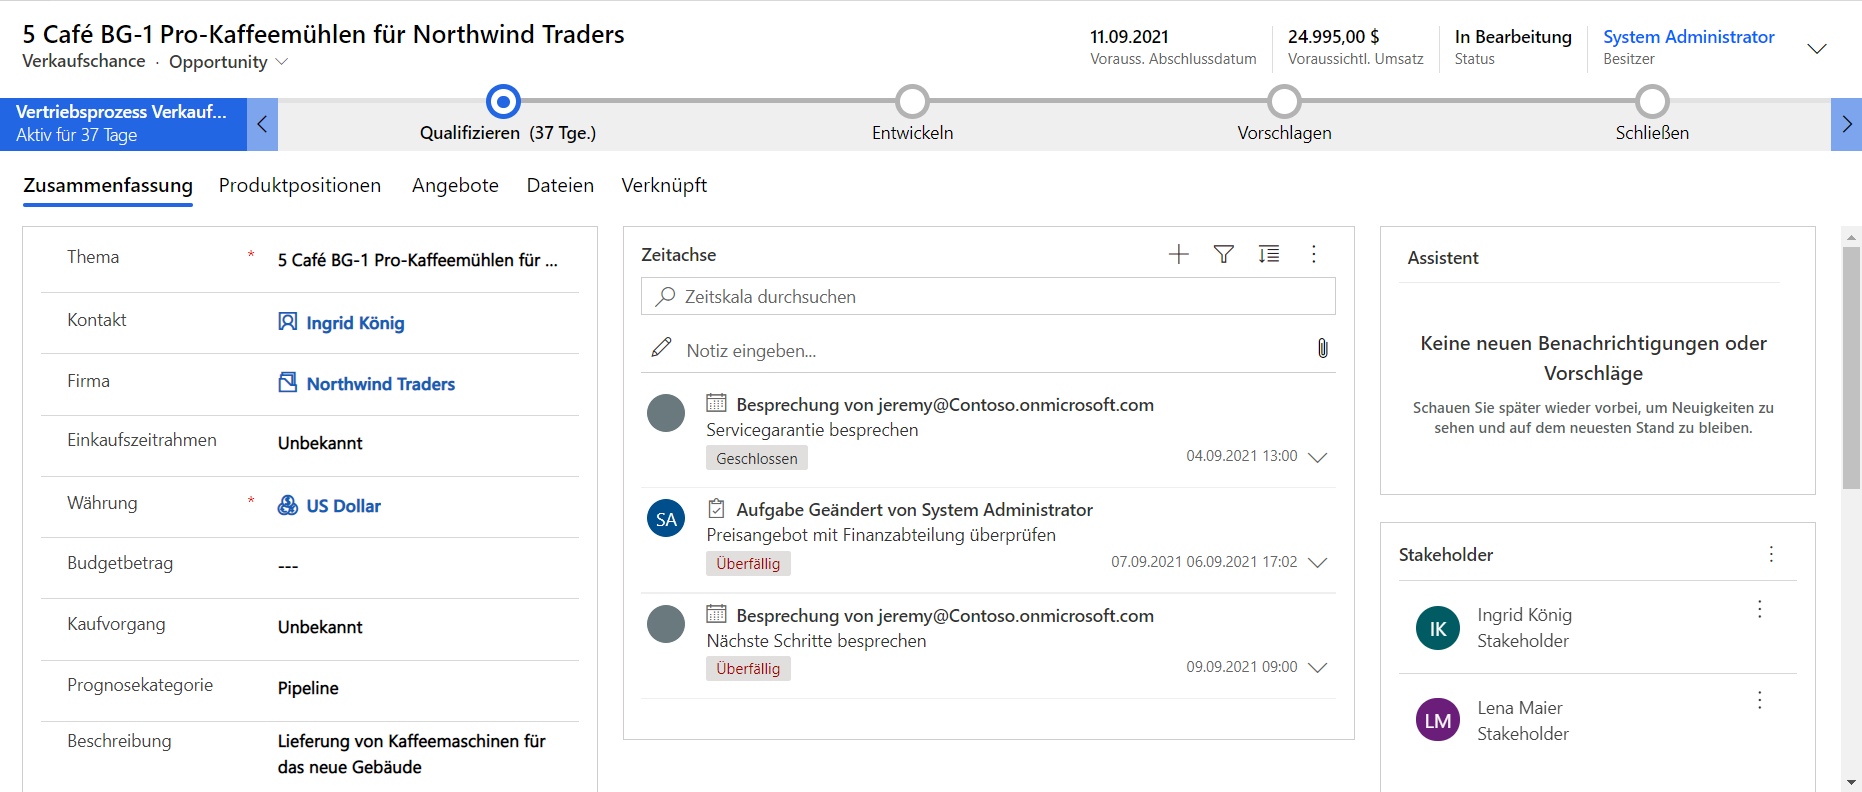Click the scrollbar up arrow

pos(1851,237)
